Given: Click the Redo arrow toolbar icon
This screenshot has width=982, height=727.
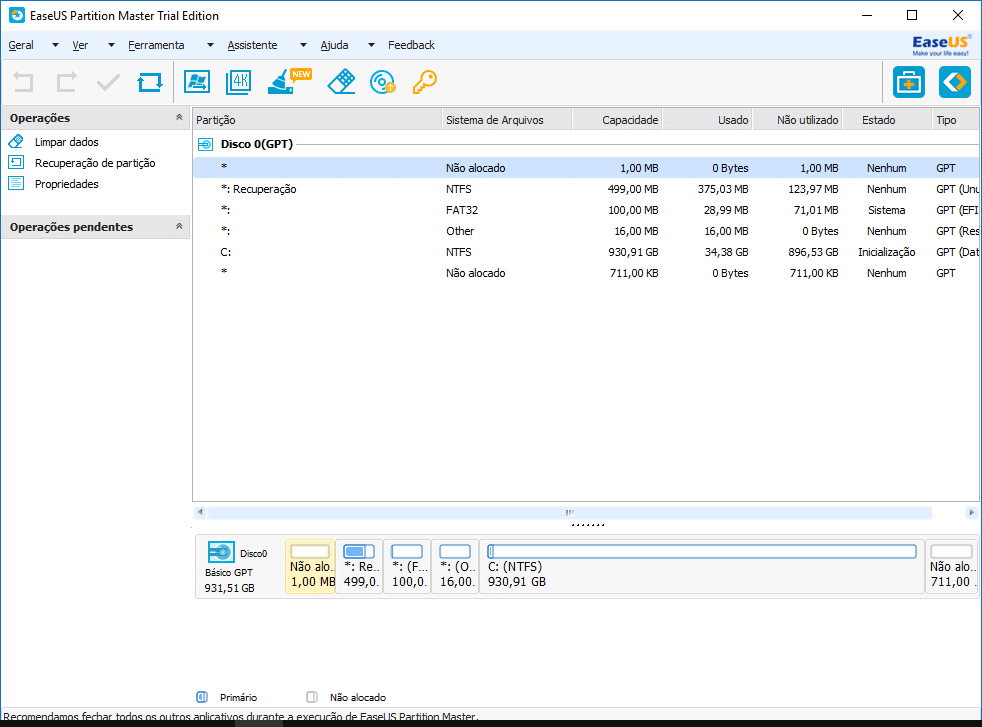Looking at the screenshot, I should tap(66, 82).
